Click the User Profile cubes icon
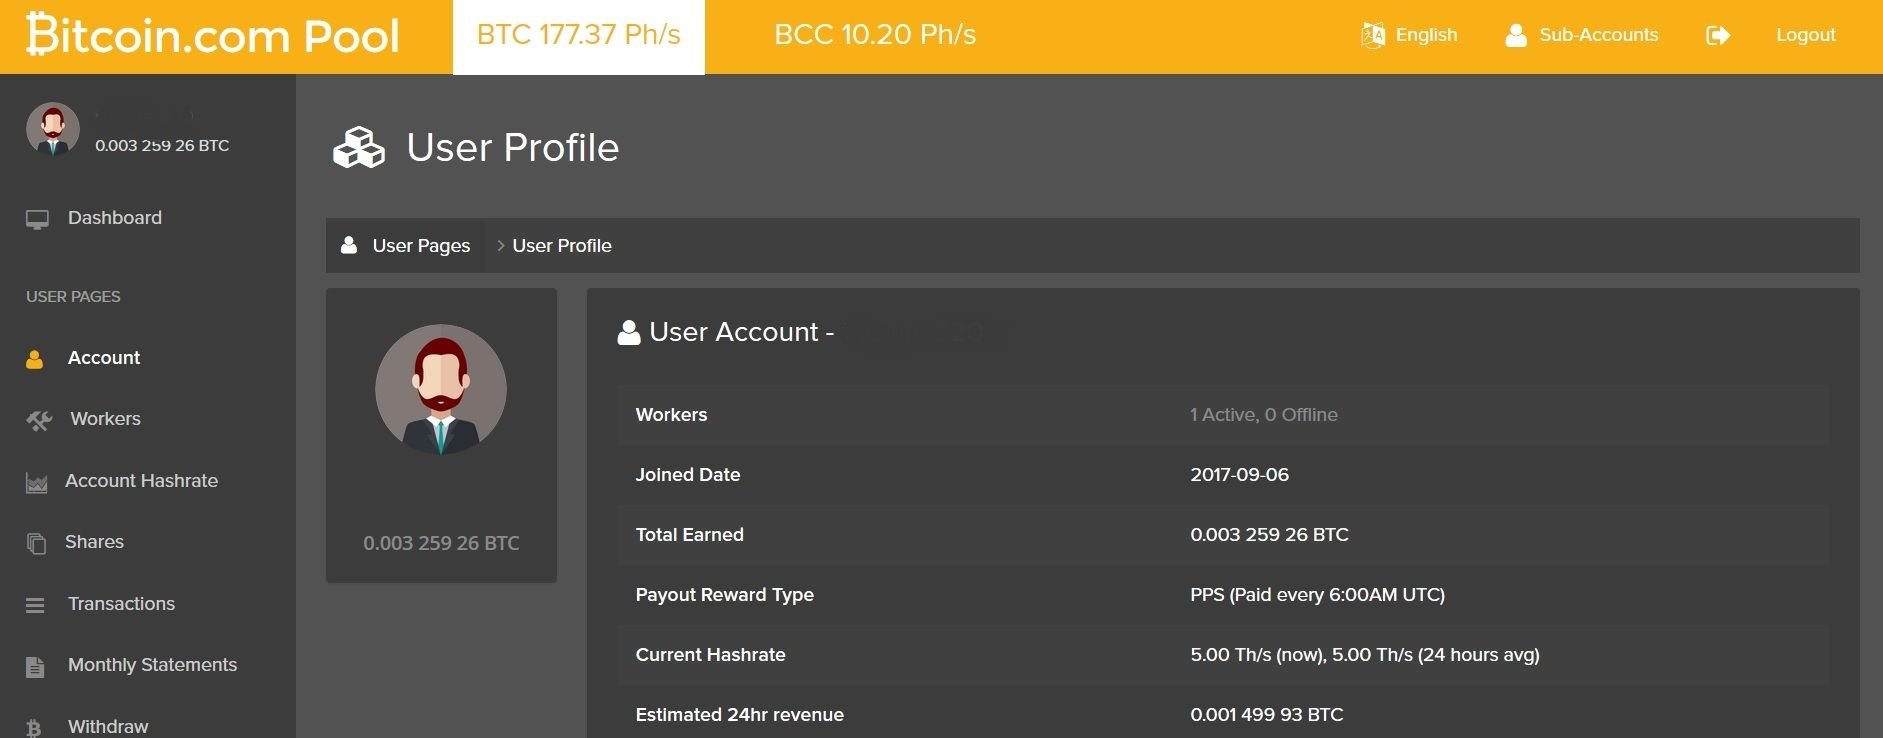 (x=359, y=148)
